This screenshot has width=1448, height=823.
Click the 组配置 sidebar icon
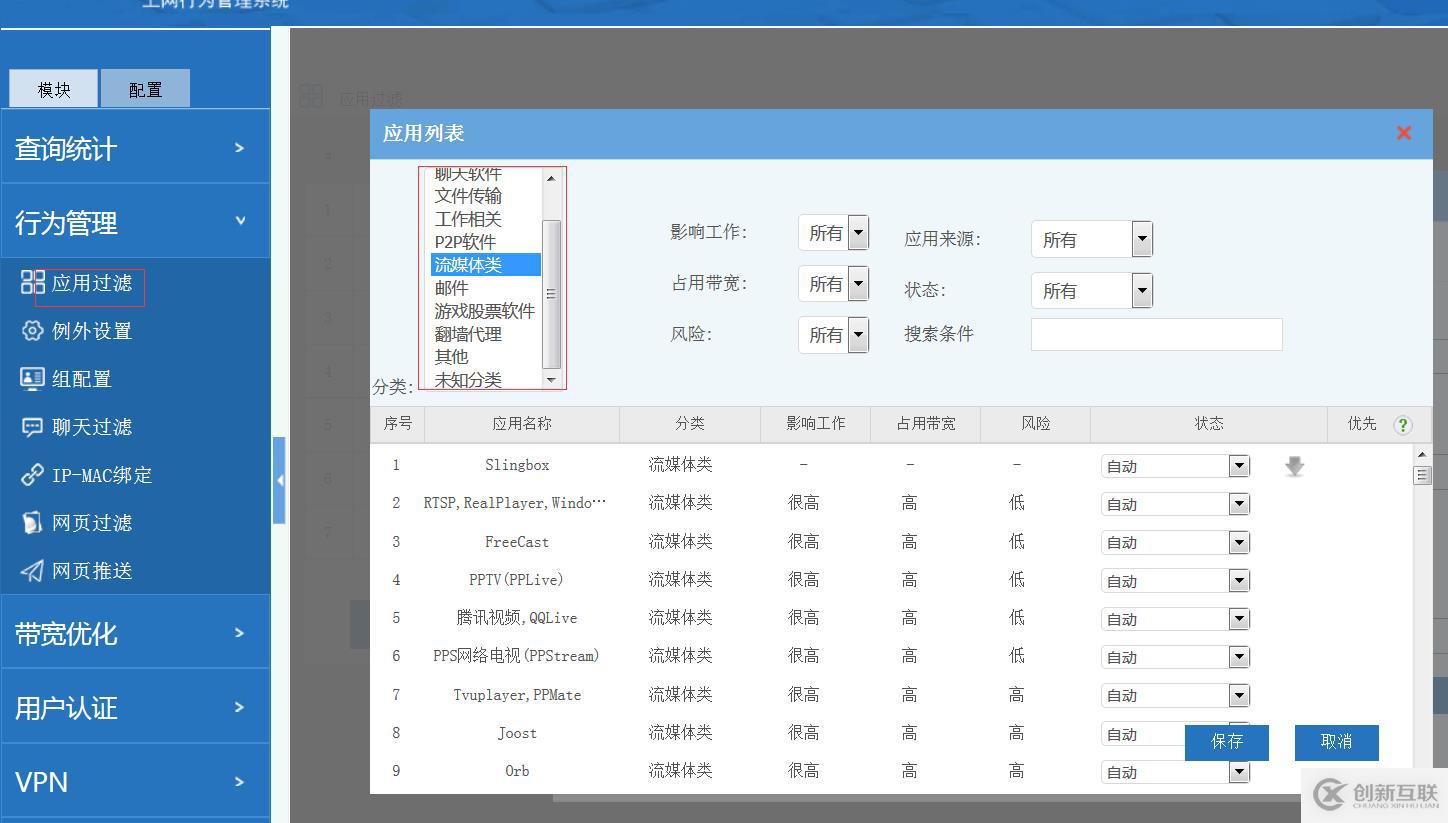click(x=33, y=378)
